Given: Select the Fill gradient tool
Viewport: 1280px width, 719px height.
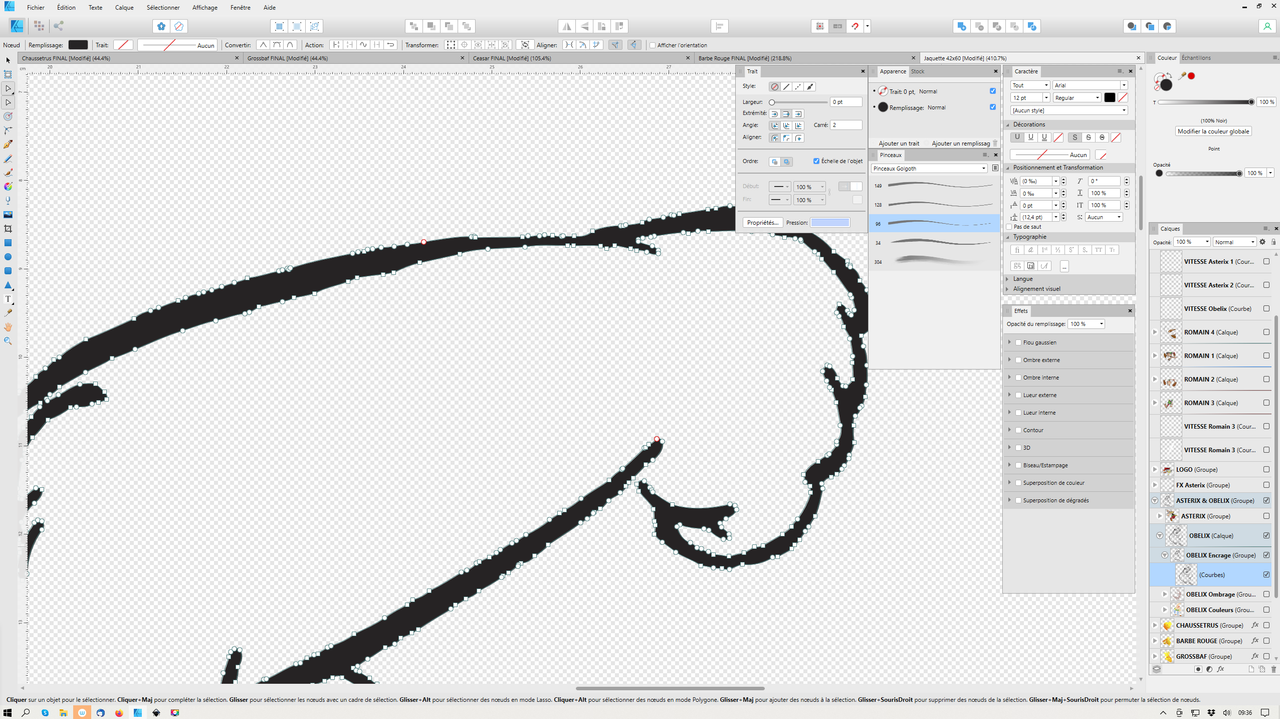Looking at the screenshot, I should click(8, 186).
